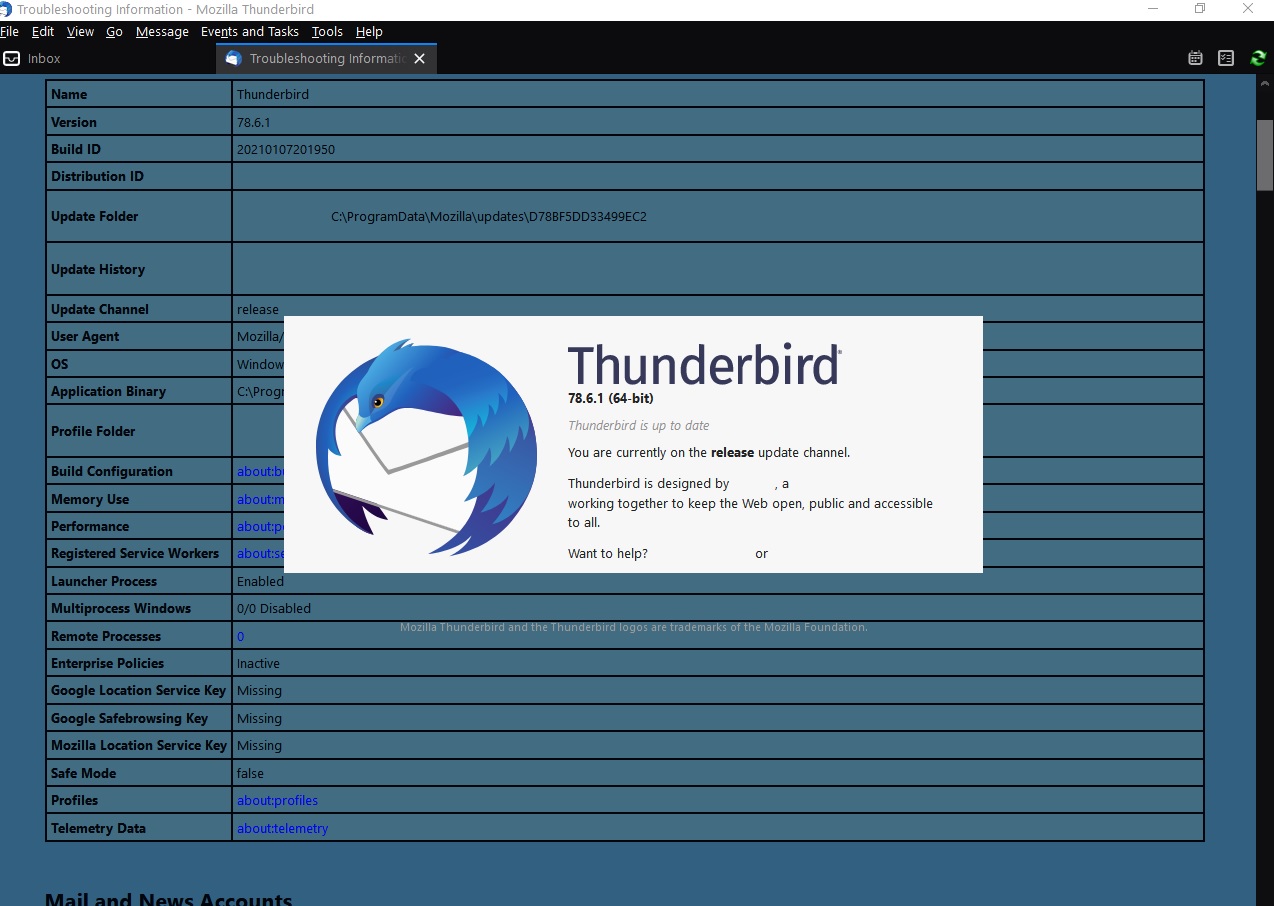
Task: Click Safe Mode 'false' value
Action: pyautogui.click(x=250, y=774)
